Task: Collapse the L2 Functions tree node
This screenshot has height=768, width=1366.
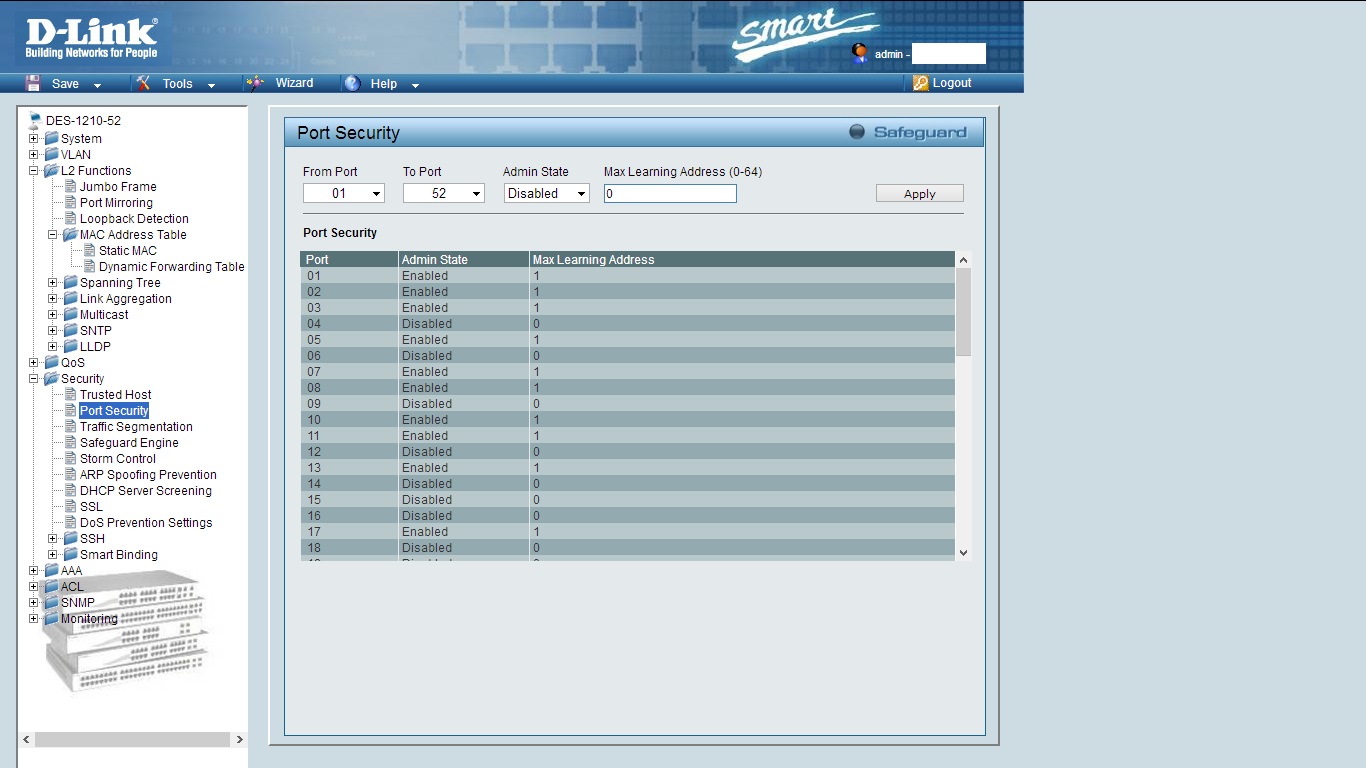Action: 33,170
